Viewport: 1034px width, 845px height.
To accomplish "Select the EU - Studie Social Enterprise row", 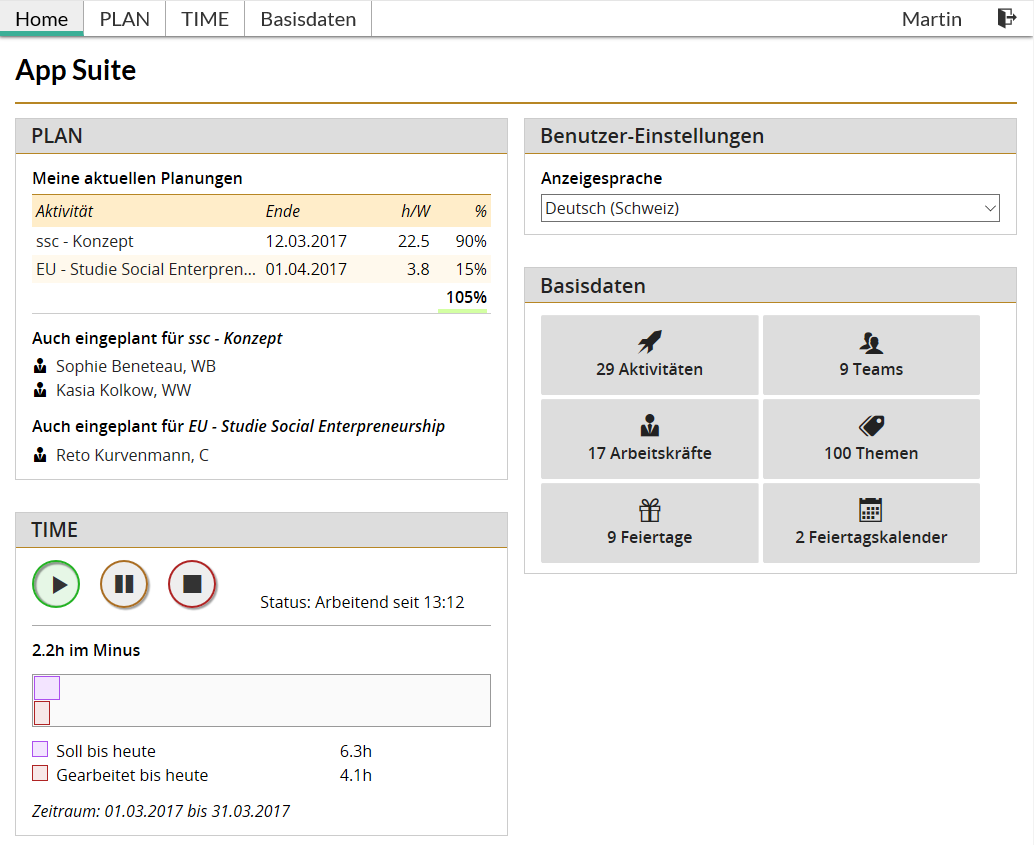I will tap(261, 269).
